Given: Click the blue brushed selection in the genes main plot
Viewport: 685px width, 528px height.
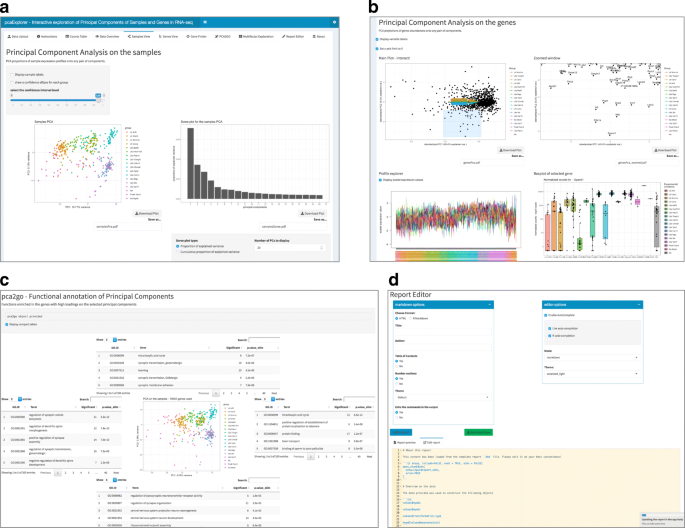Looking at the screenshot, I should [x=462, y=122].
